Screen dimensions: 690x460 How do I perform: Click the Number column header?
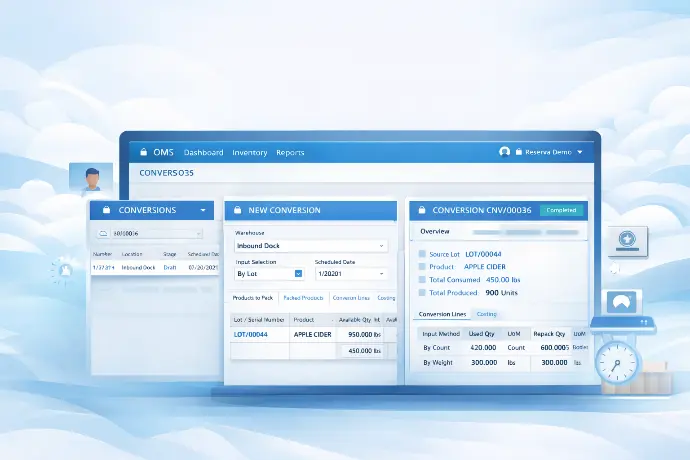coord(103,254)
